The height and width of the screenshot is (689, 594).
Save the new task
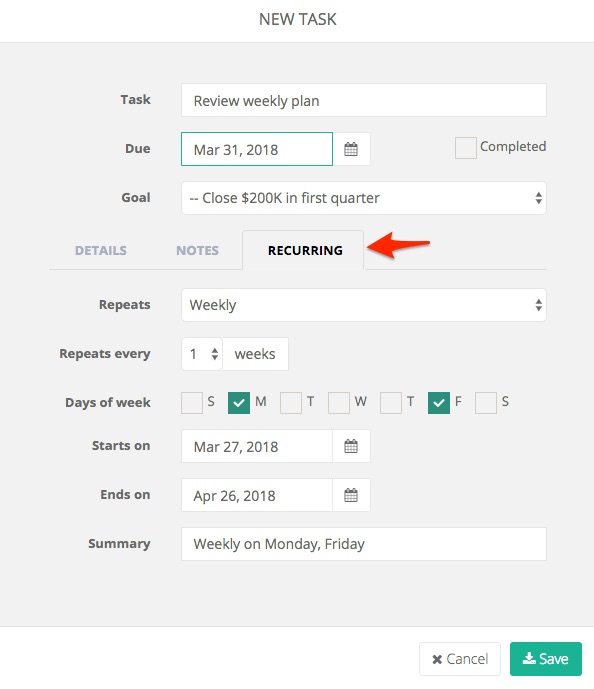click(546, 659)
